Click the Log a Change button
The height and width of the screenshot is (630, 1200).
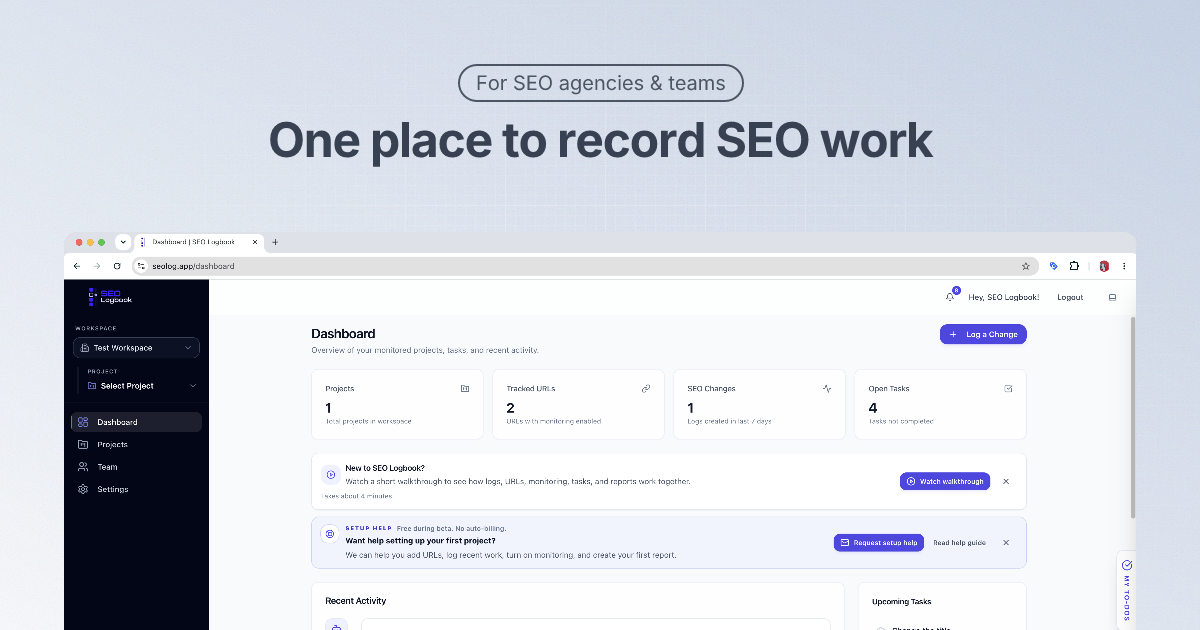coord(983,334)
